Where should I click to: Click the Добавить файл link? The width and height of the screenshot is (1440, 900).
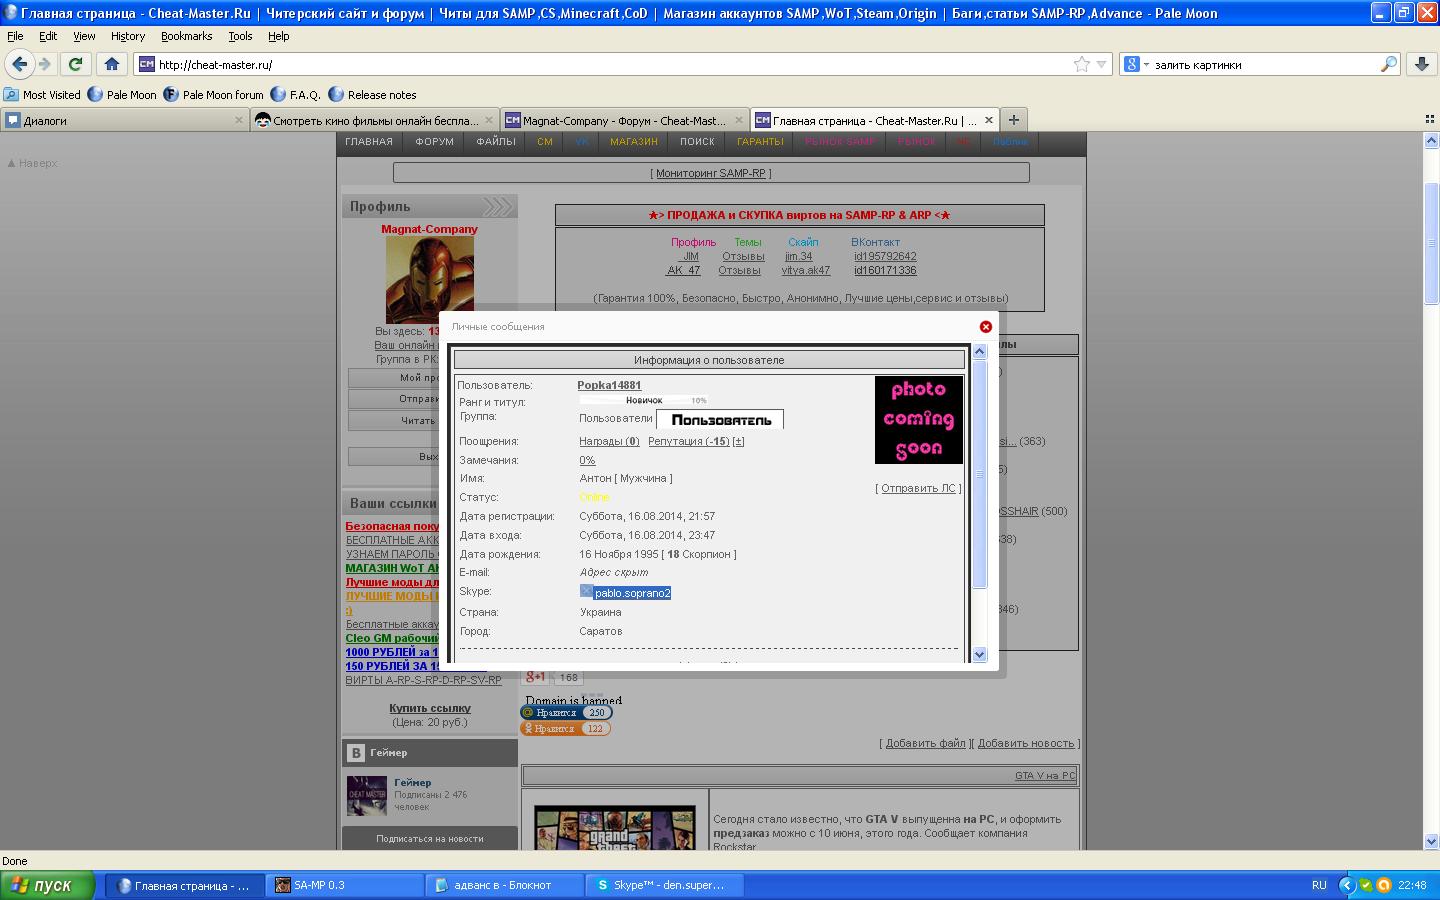[925, 743]
